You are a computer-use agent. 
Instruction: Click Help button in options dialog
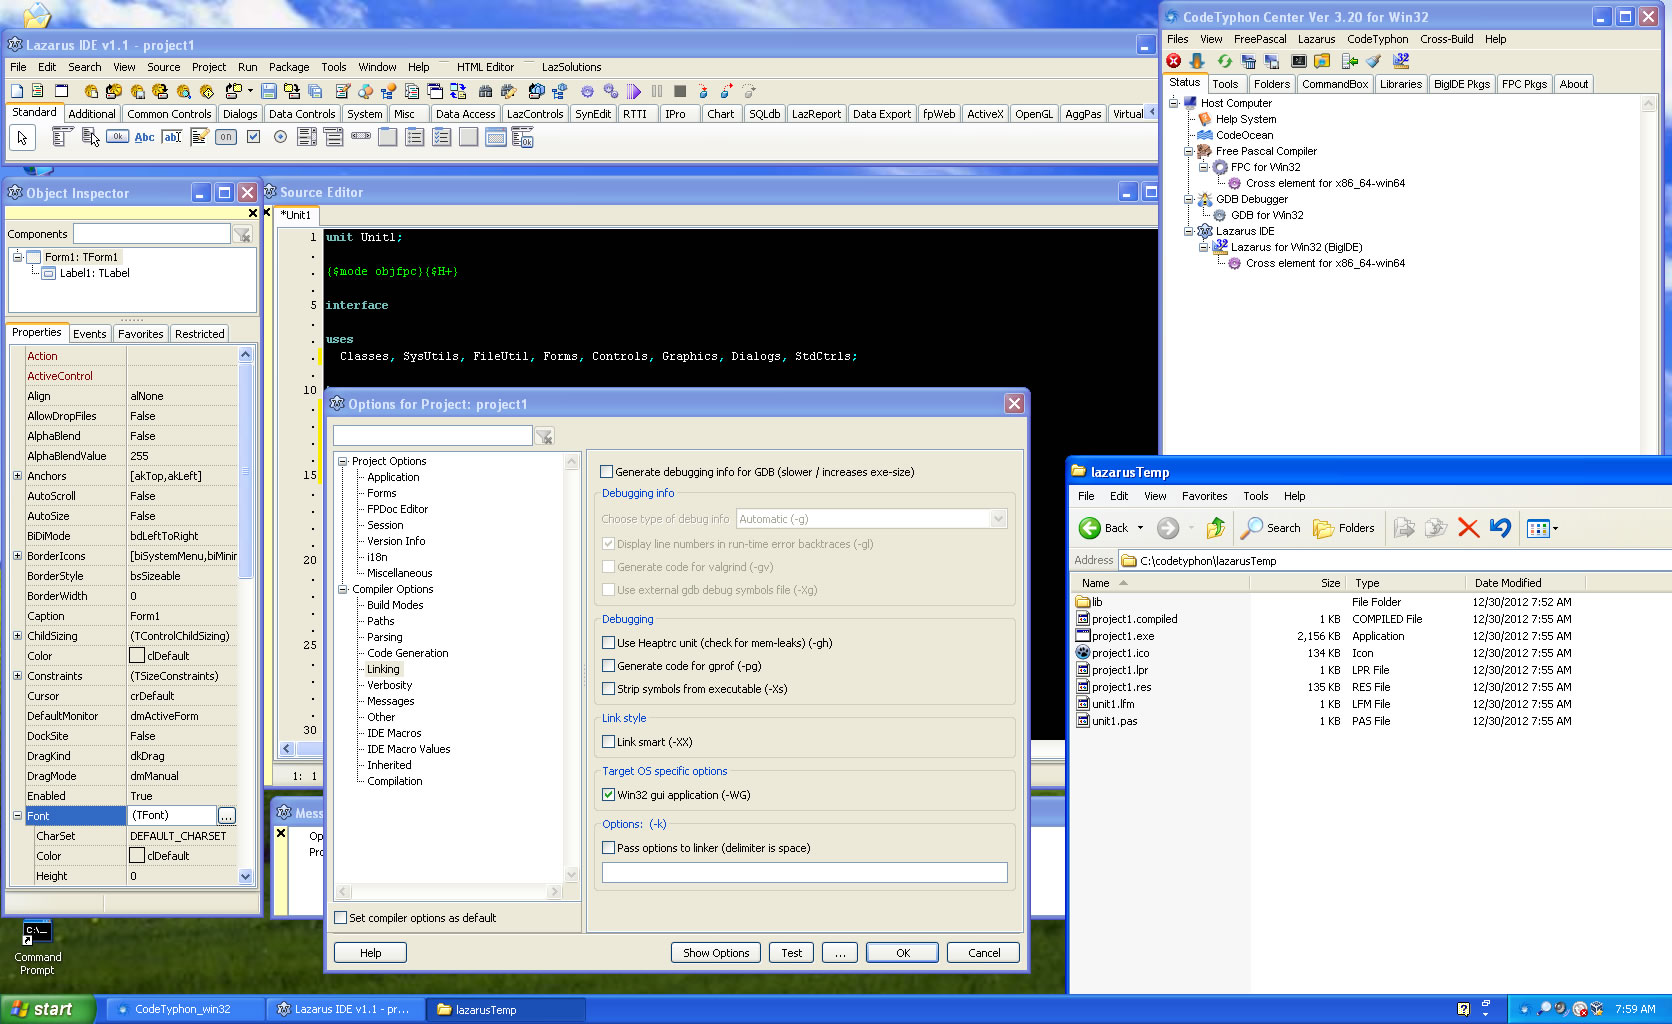coord(370,953)
